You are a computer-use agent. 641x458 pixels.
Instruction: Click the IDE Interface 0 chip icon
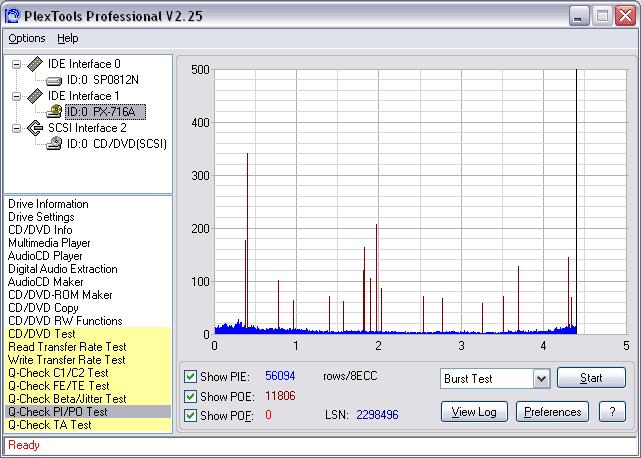pos(35,64)
